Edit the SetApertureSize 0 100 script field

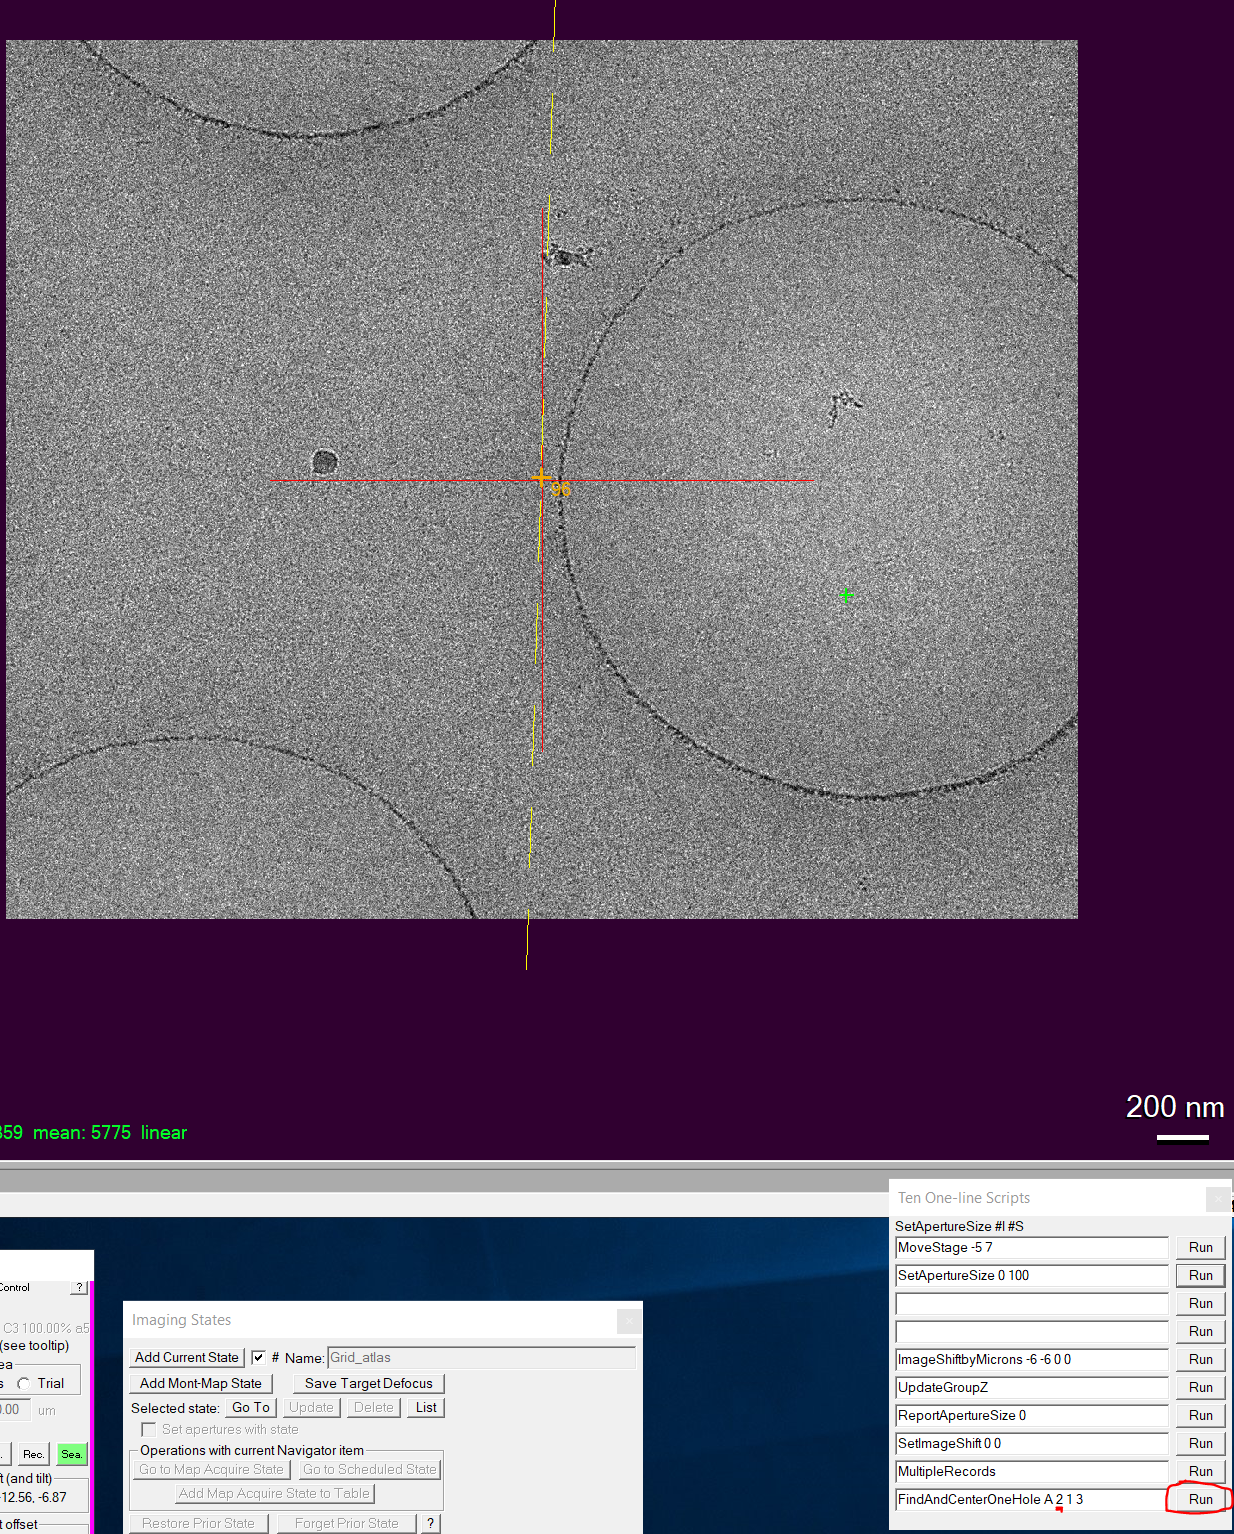coord(1031,1275)
